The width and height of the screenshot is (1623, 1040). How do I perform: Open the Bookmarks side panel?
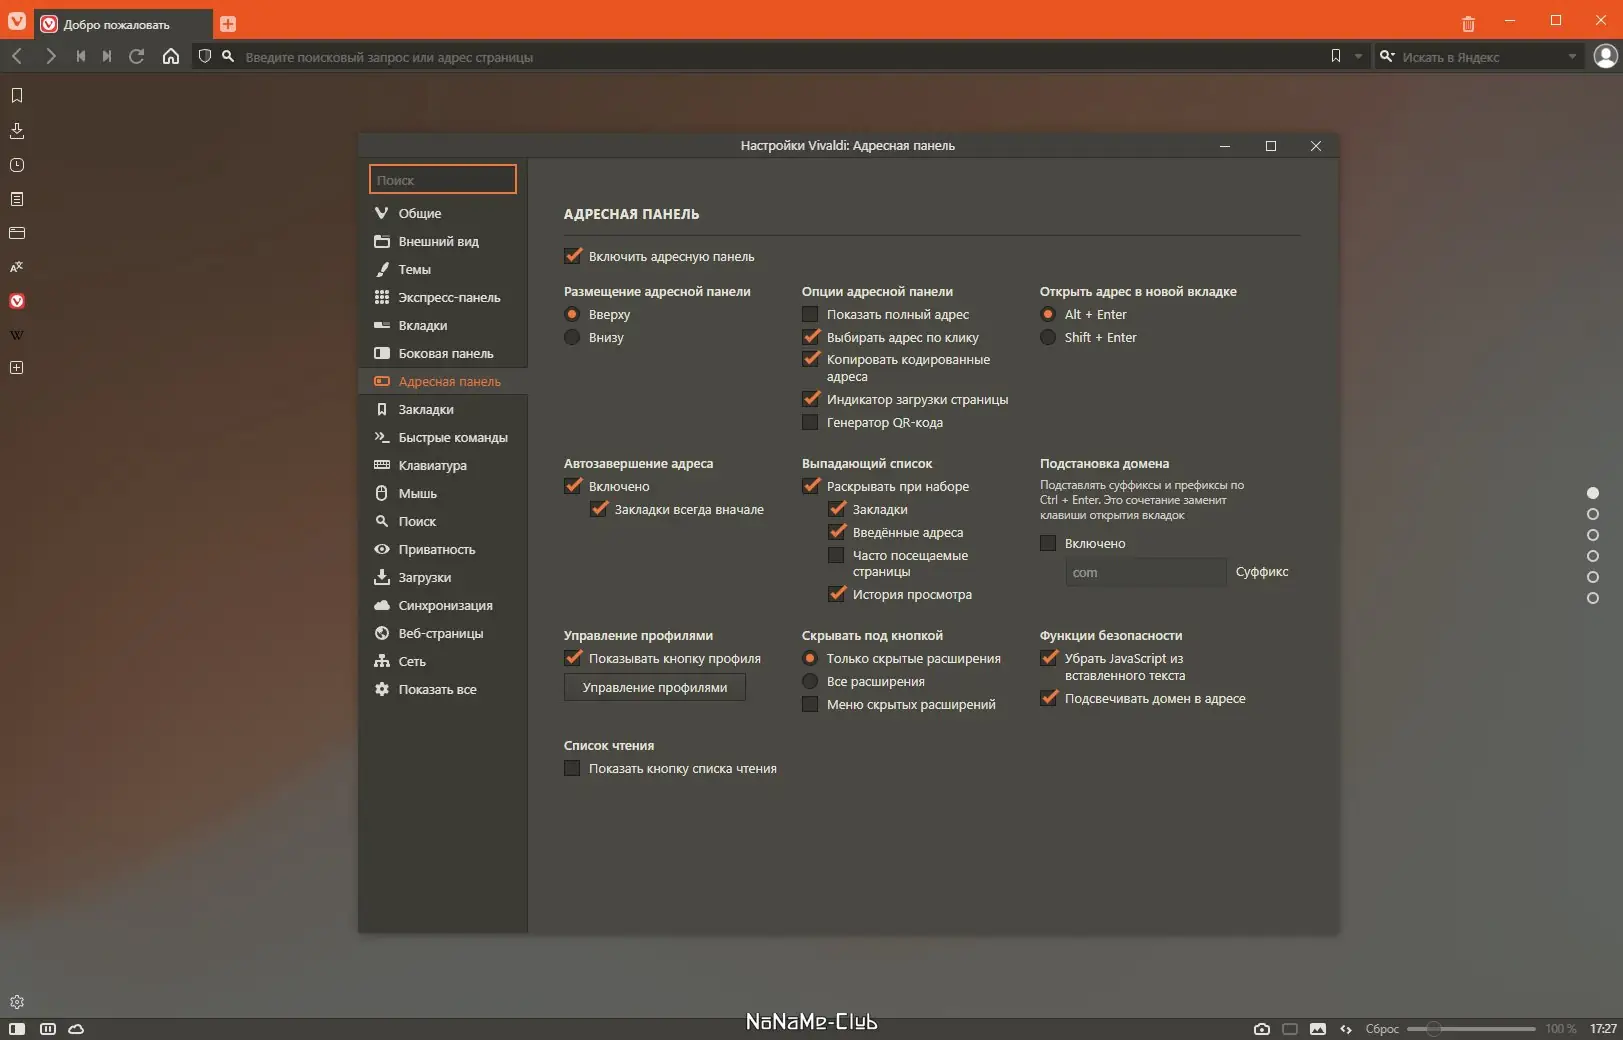(17, 96)
